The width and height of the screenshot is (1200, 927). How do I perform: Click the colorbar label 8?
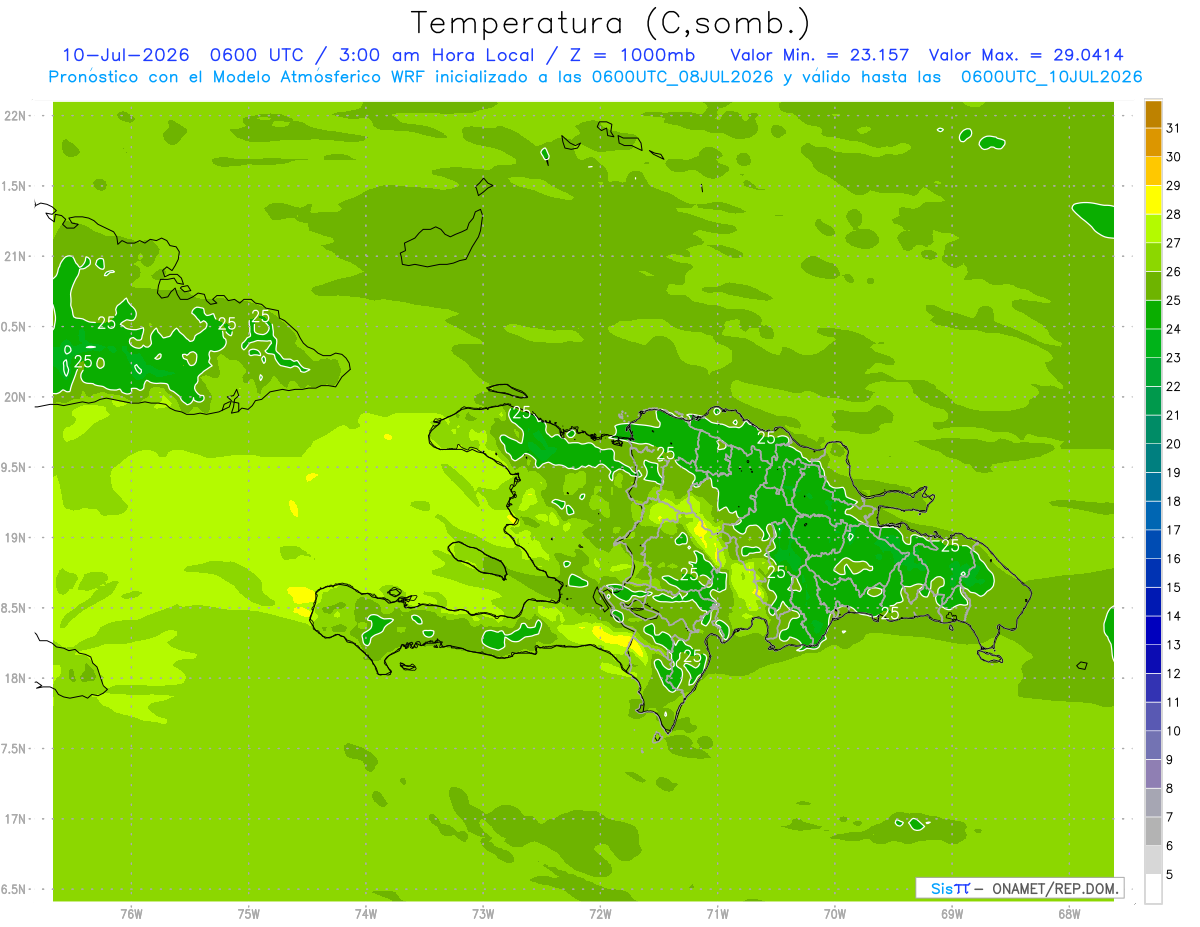(x=1169, y=788)
